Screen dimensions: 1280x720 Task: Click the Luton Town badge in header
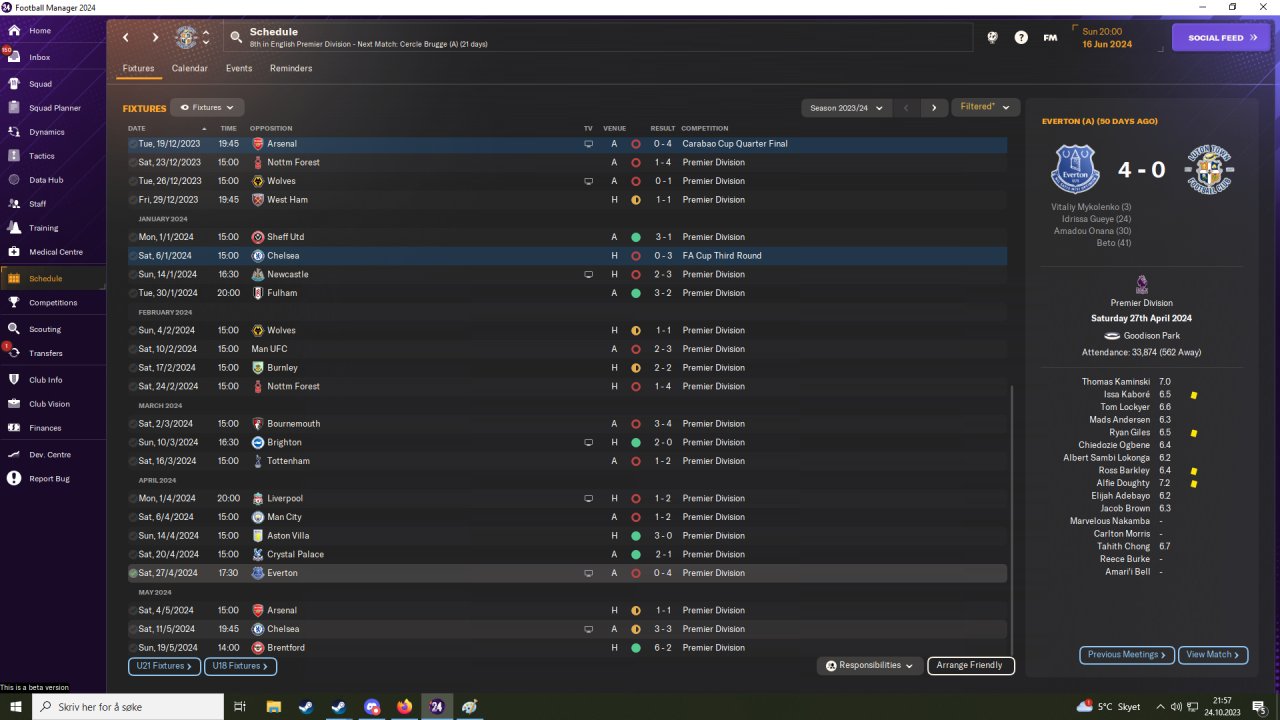pyautogui.click(x=186, y=38)
